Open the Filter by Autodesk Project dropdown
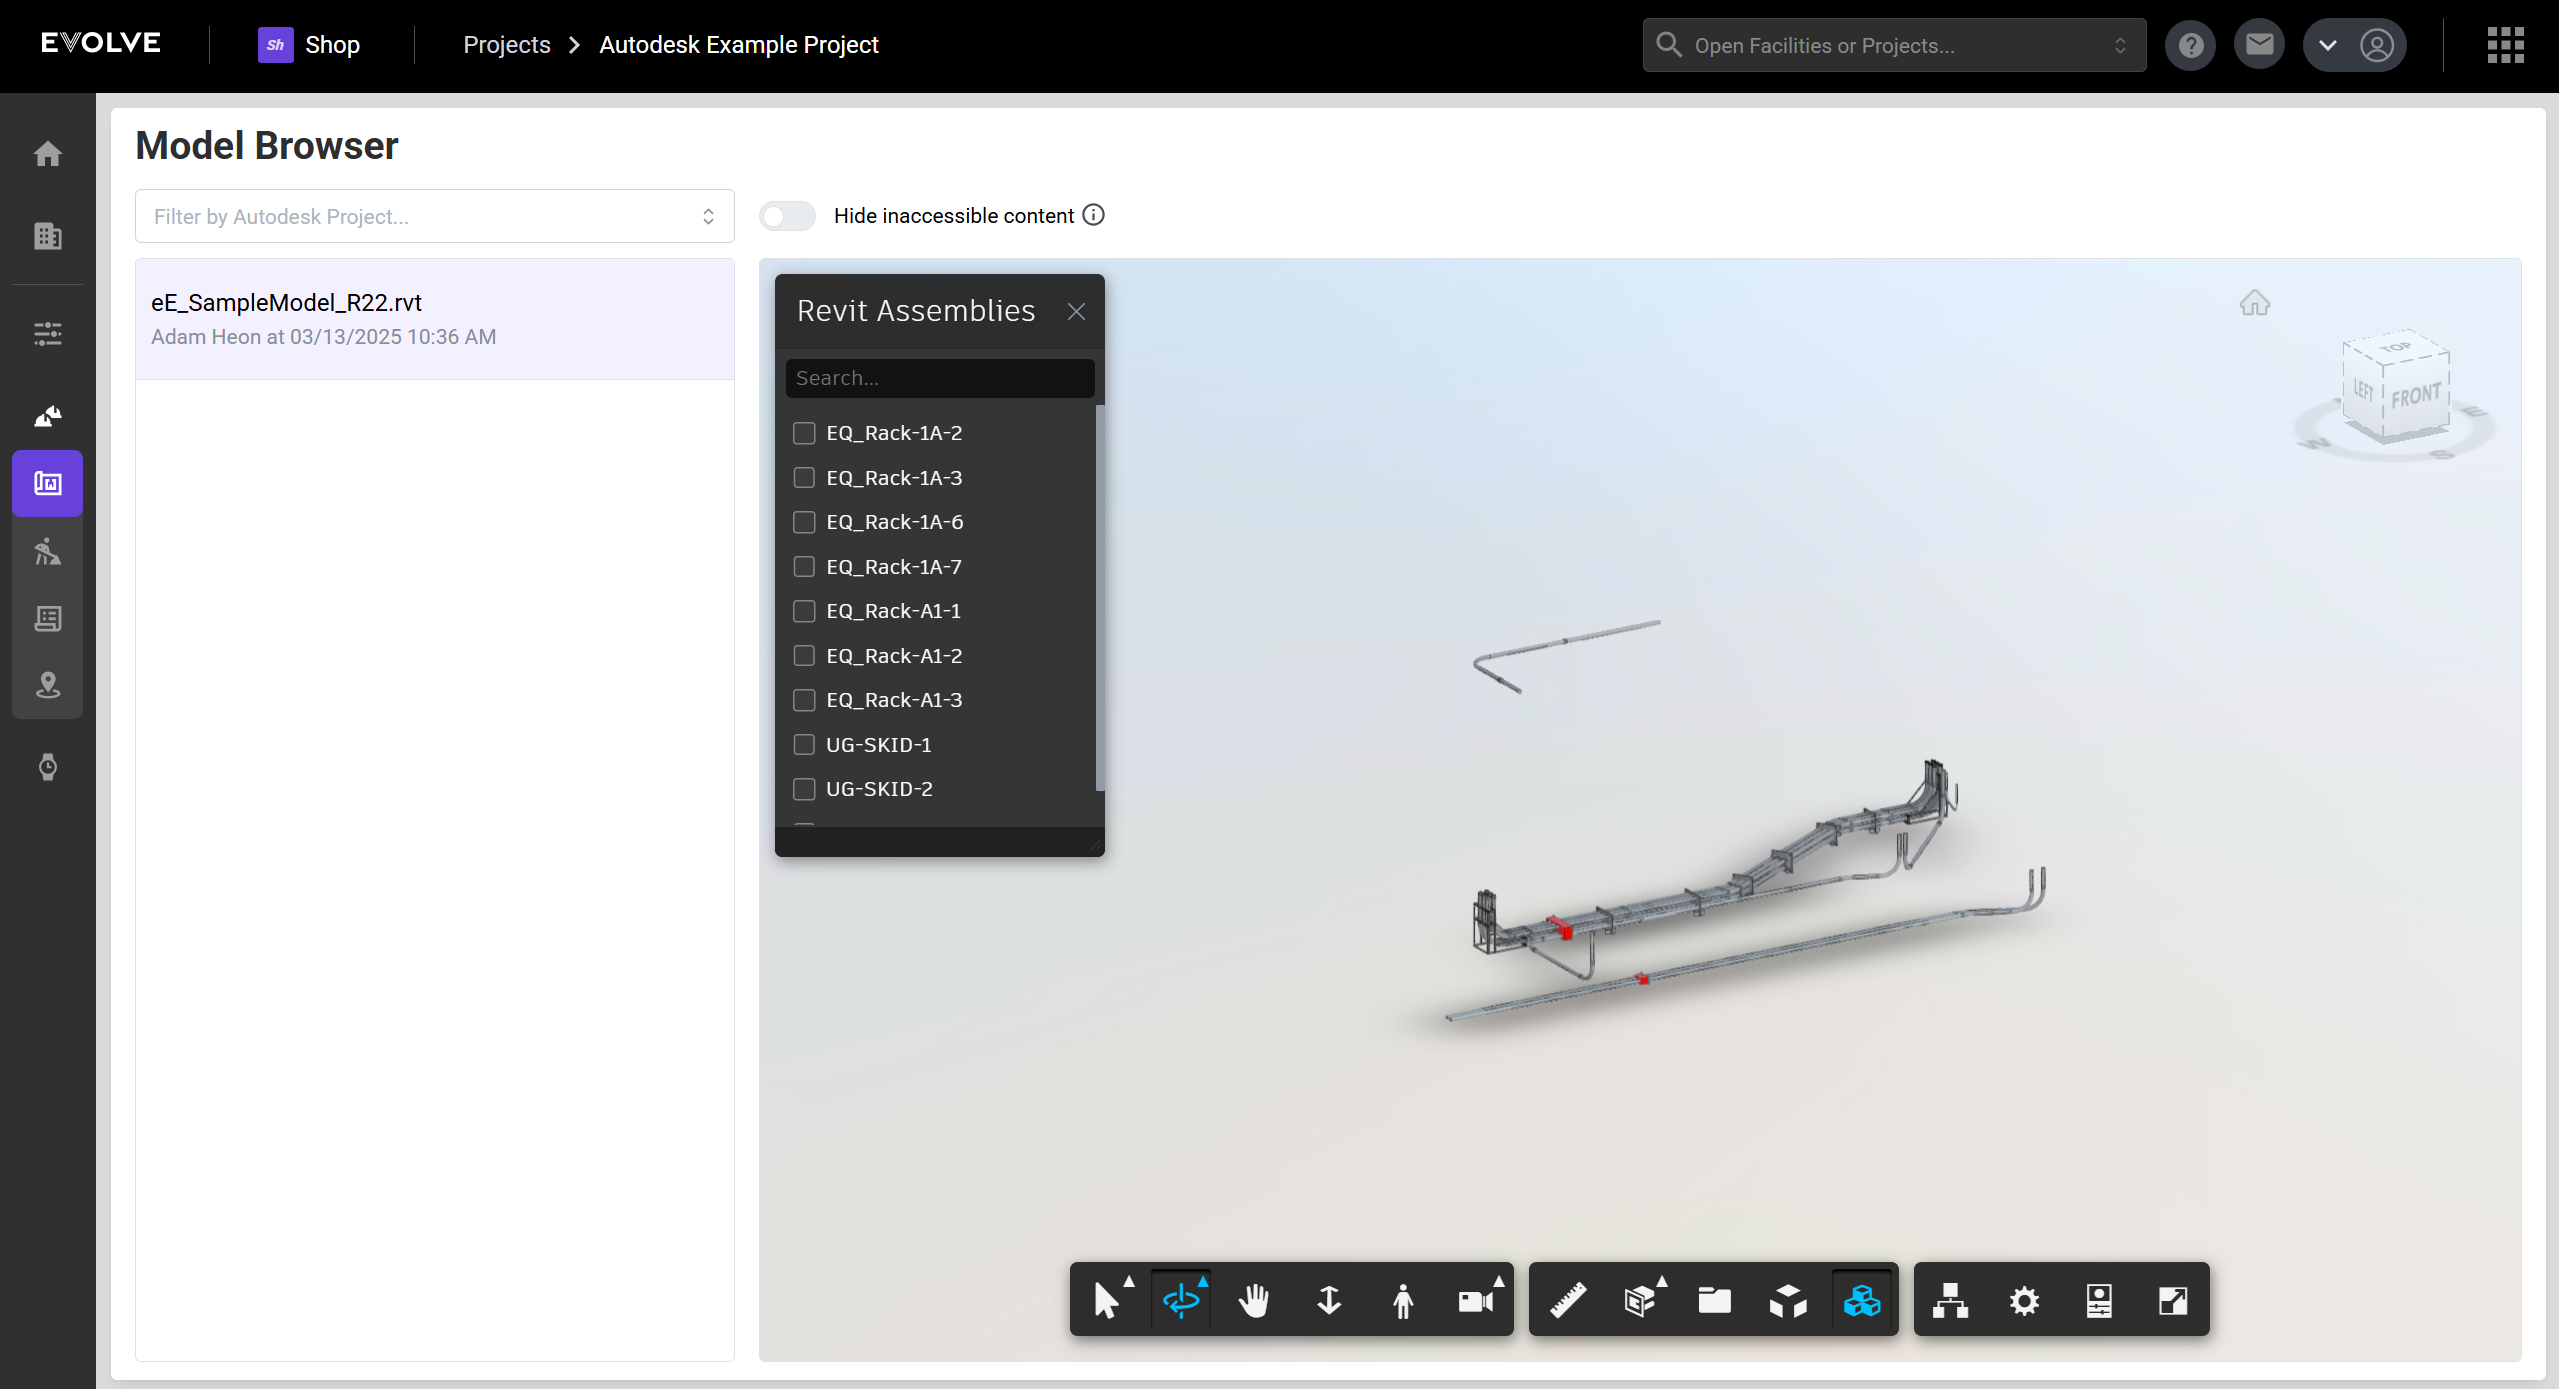 coord(434,216)
